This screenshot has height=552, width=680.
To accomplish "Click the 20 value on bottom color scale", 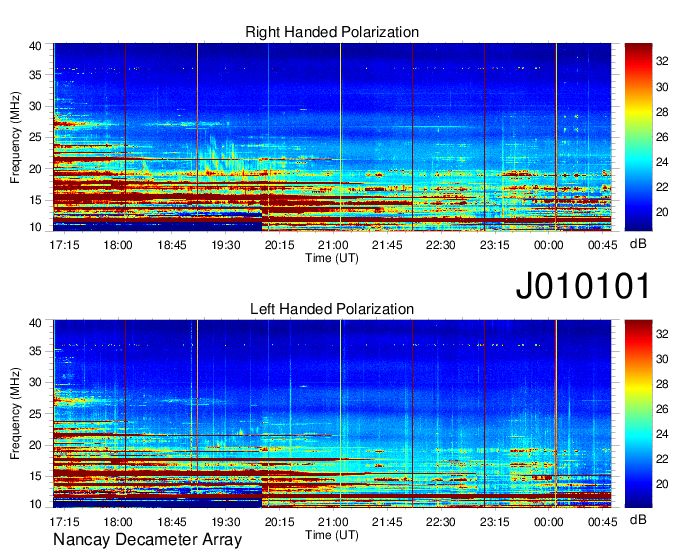I will click(662, 484).
